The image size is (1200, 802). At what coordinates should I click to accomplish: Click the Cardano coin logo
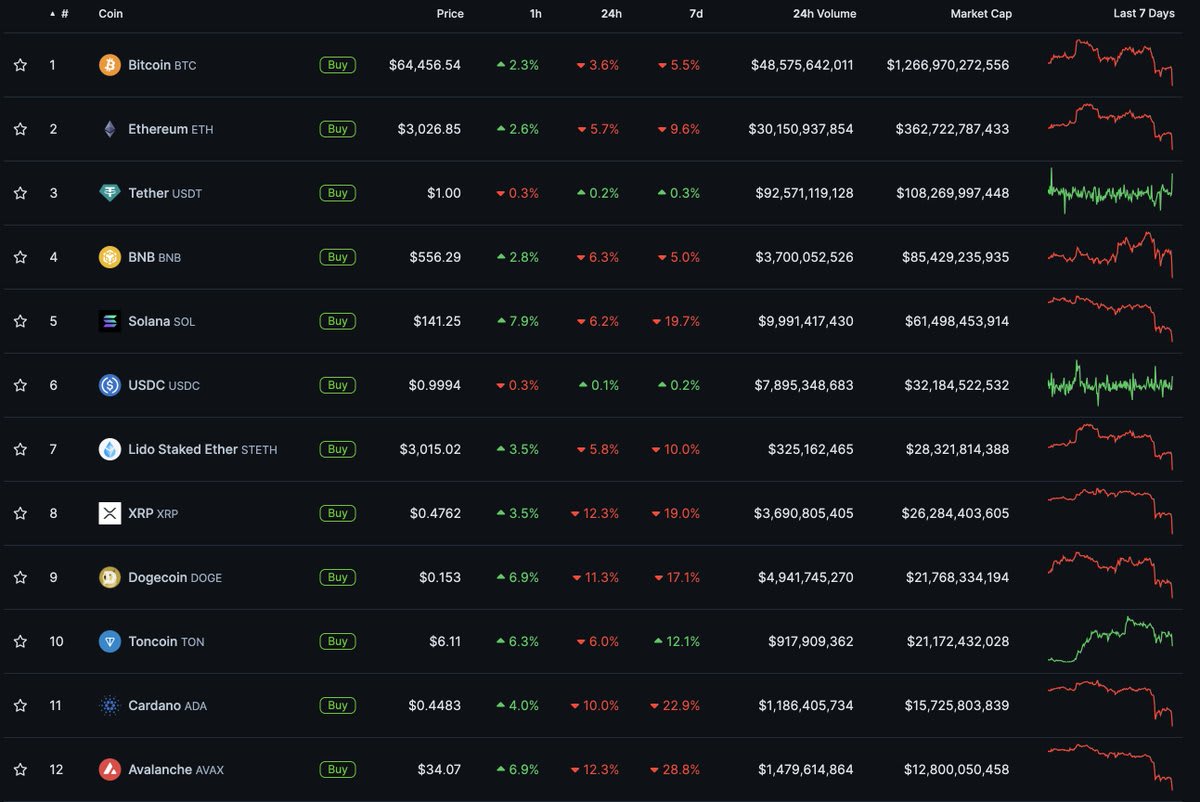[110, 705]
